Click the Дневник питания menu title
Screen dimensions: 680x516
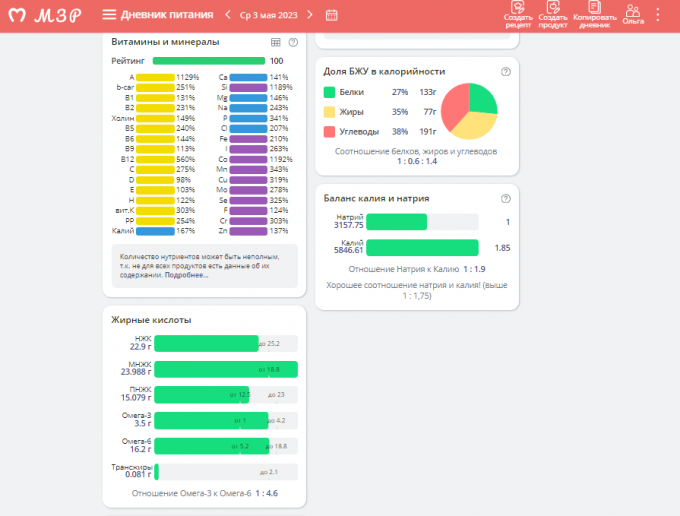[166, 15]
